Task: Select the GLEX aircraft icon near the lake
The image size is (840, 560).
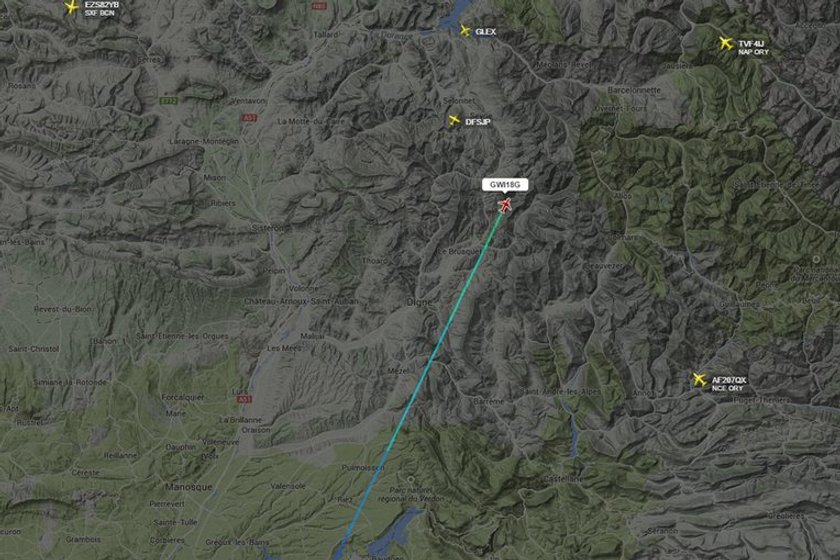Action: pos(465,31)
